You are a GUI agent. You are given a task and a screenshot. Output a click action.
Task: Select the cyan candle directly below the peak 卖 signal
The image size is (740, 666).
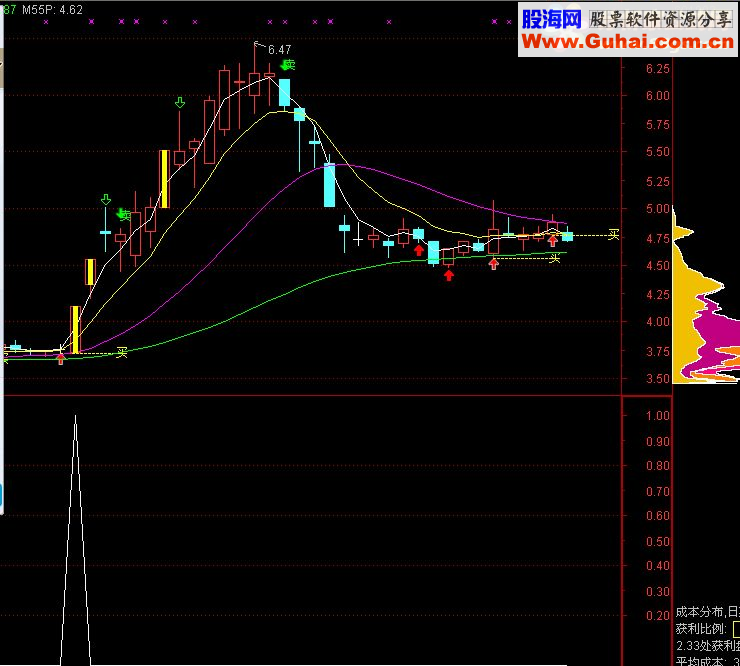[x=285, y=93]
